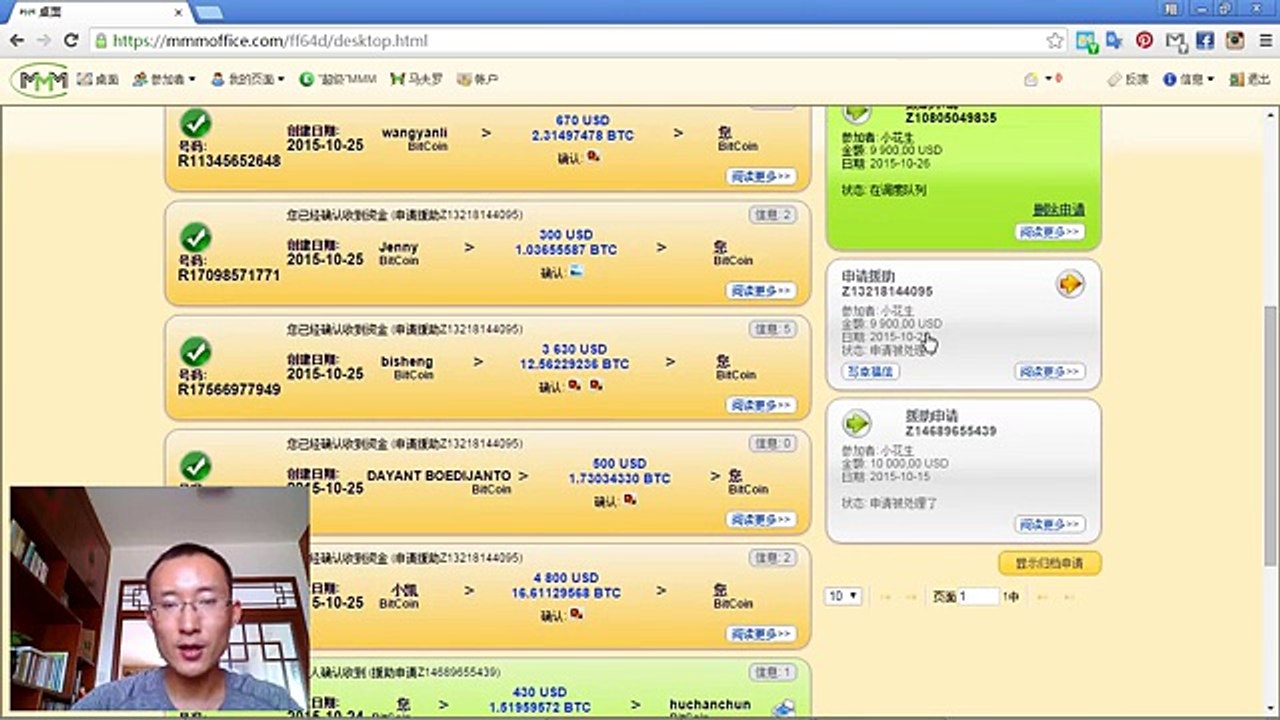The height and width of the screenshot is (720, 1280).
Task: Open the Pinterest extension icon
Action: tap(1145, 41)
